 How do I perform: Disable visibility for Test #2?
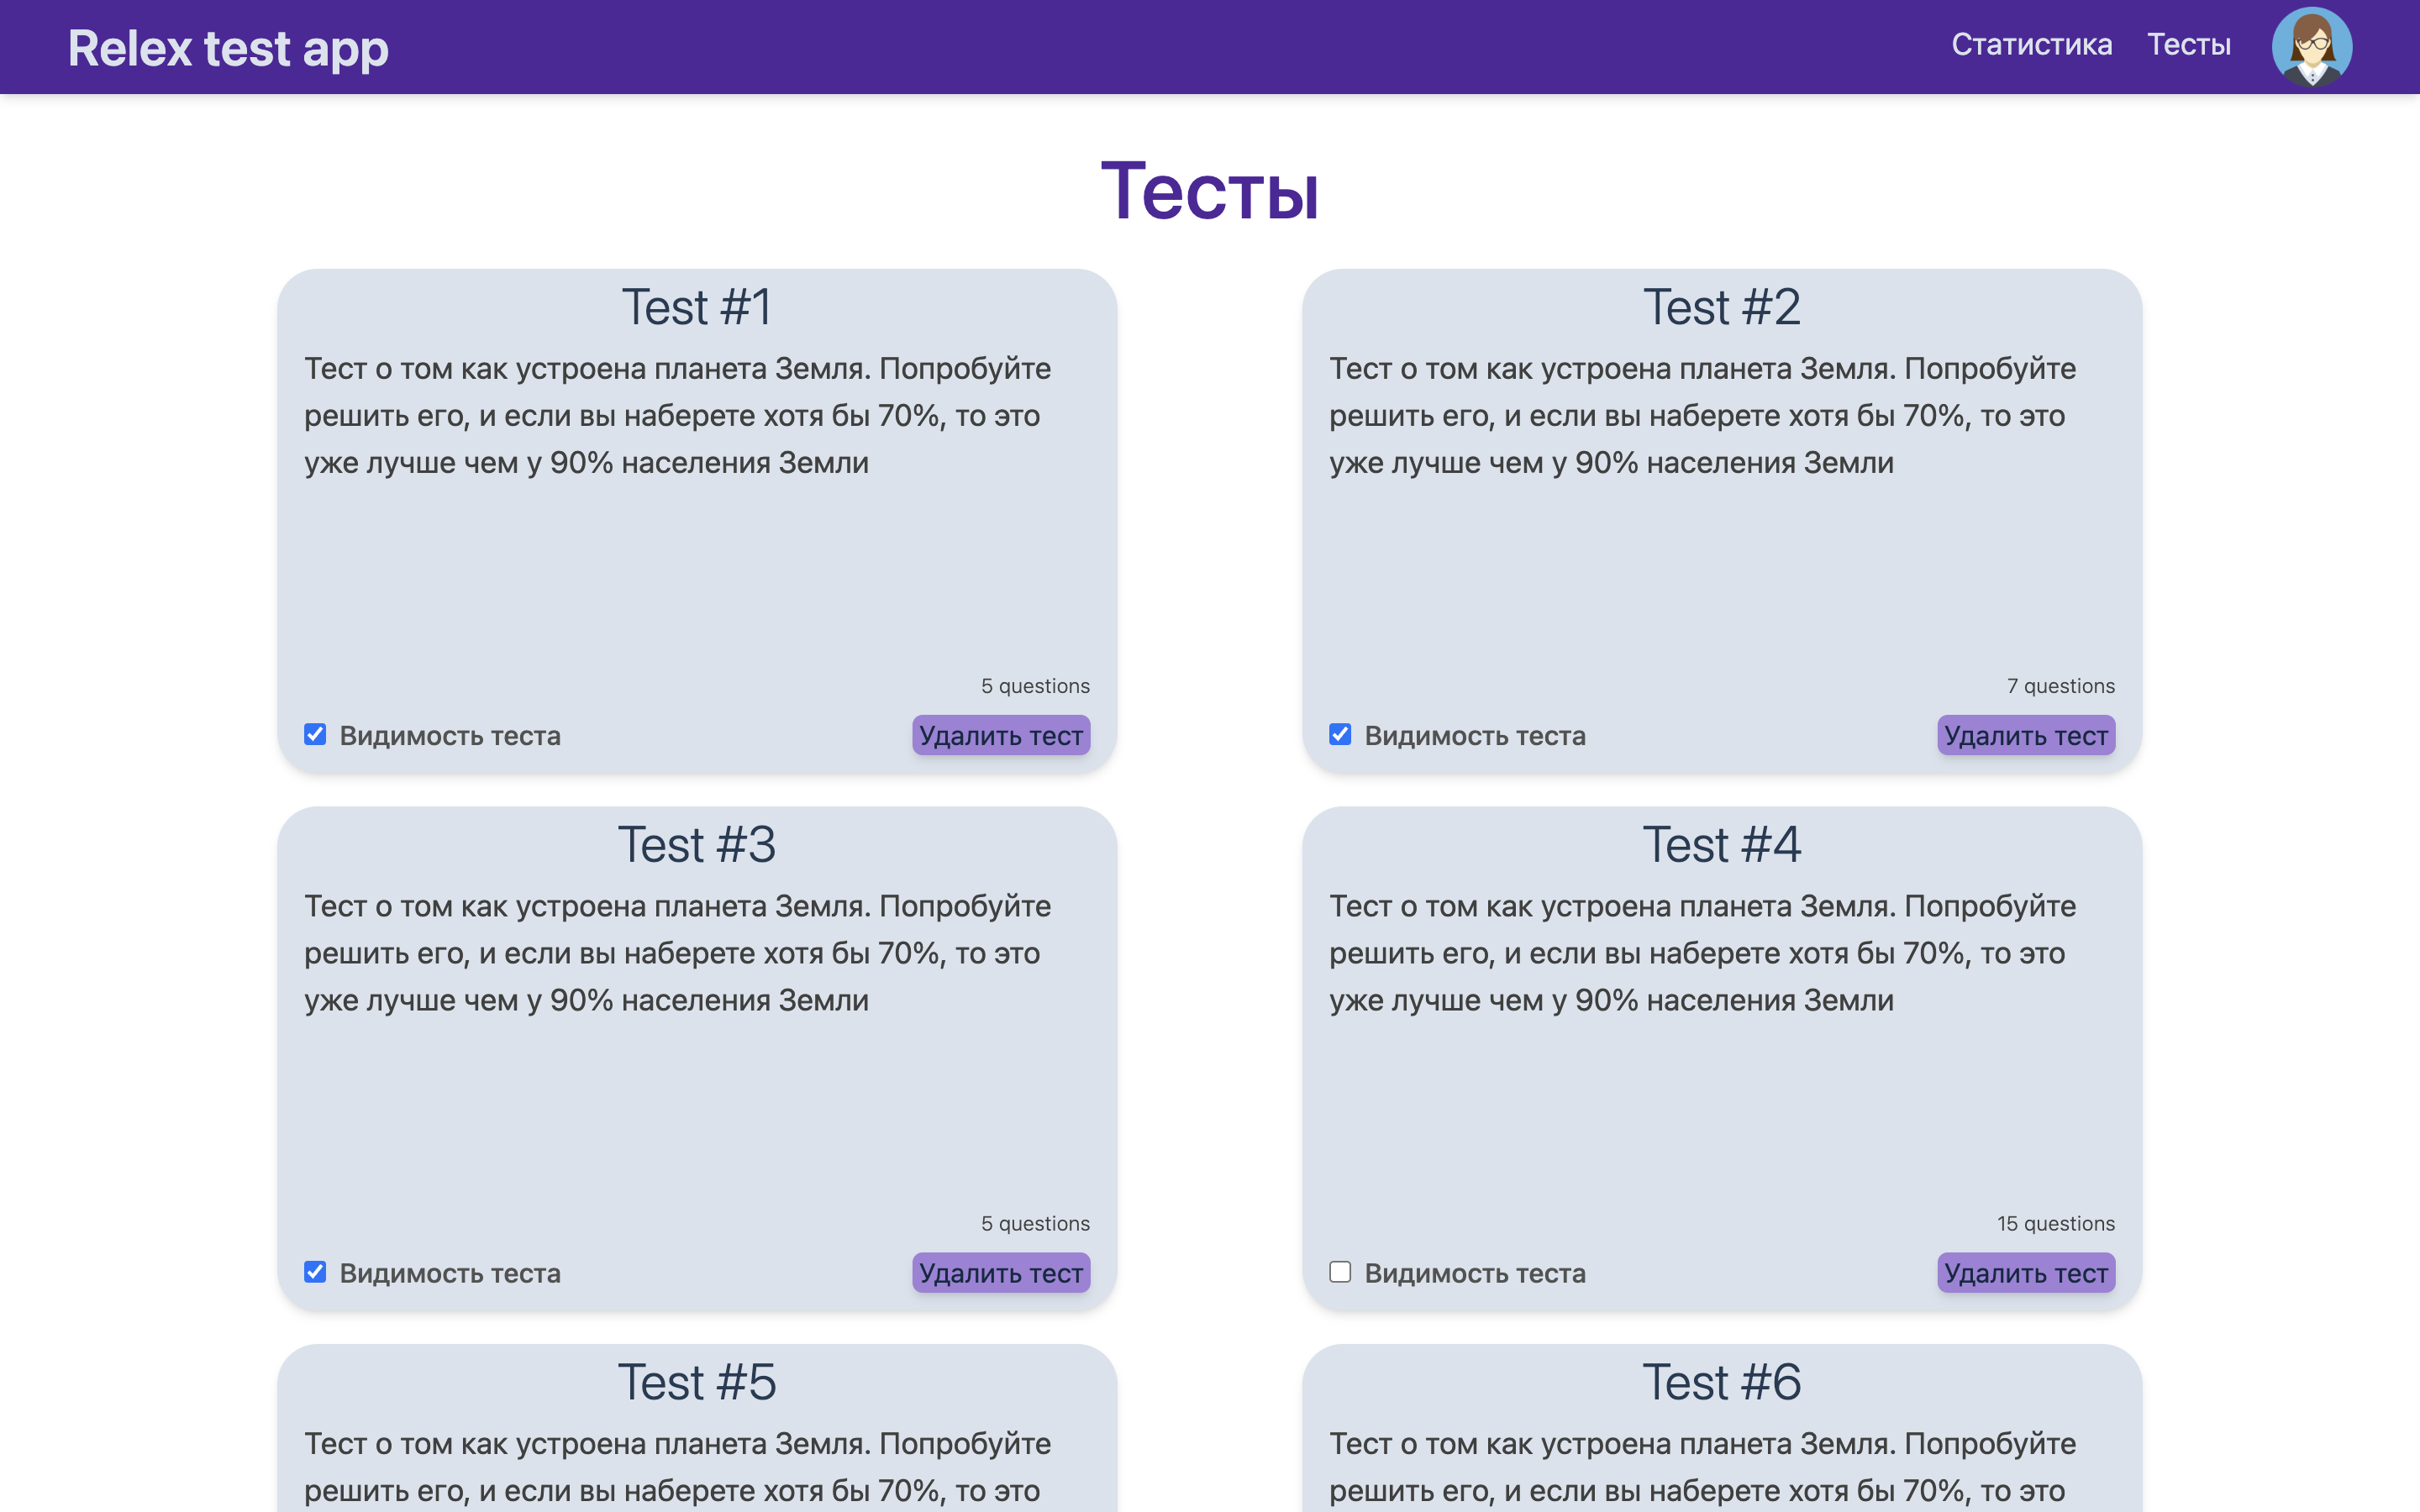1340,734
